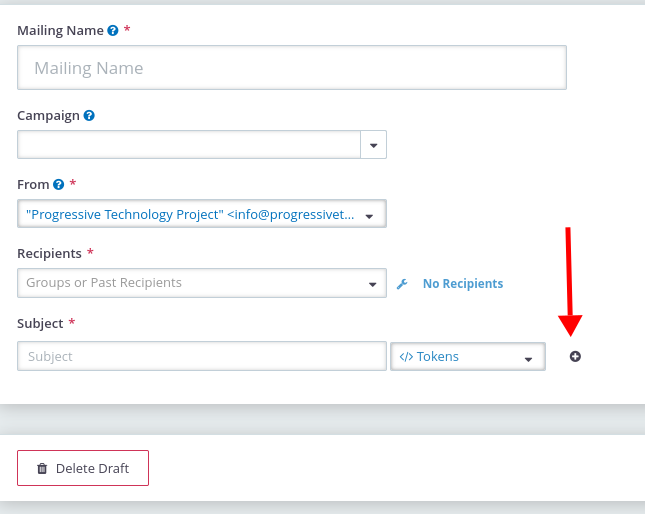Viewport: 645px width, 514px height.
Task: Expand the Campaign dropdown arrow
Action: (374, 145)
